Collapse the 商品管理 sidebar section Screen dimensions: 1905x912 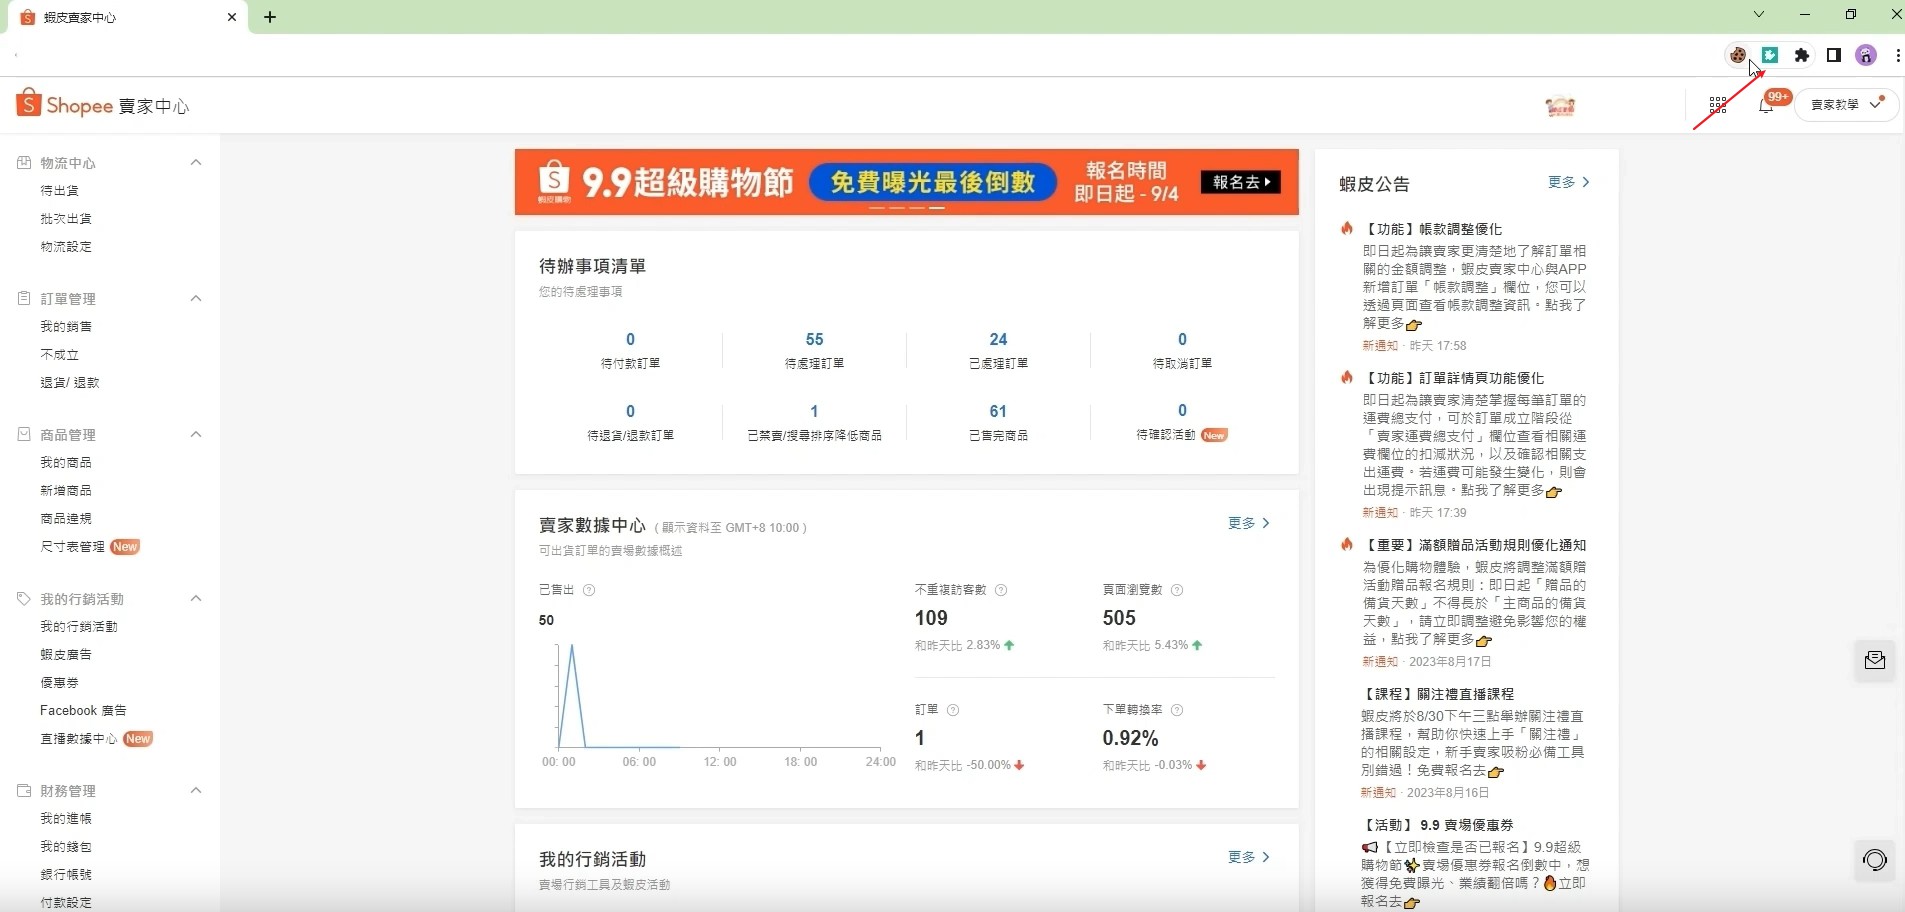point(196,434)
